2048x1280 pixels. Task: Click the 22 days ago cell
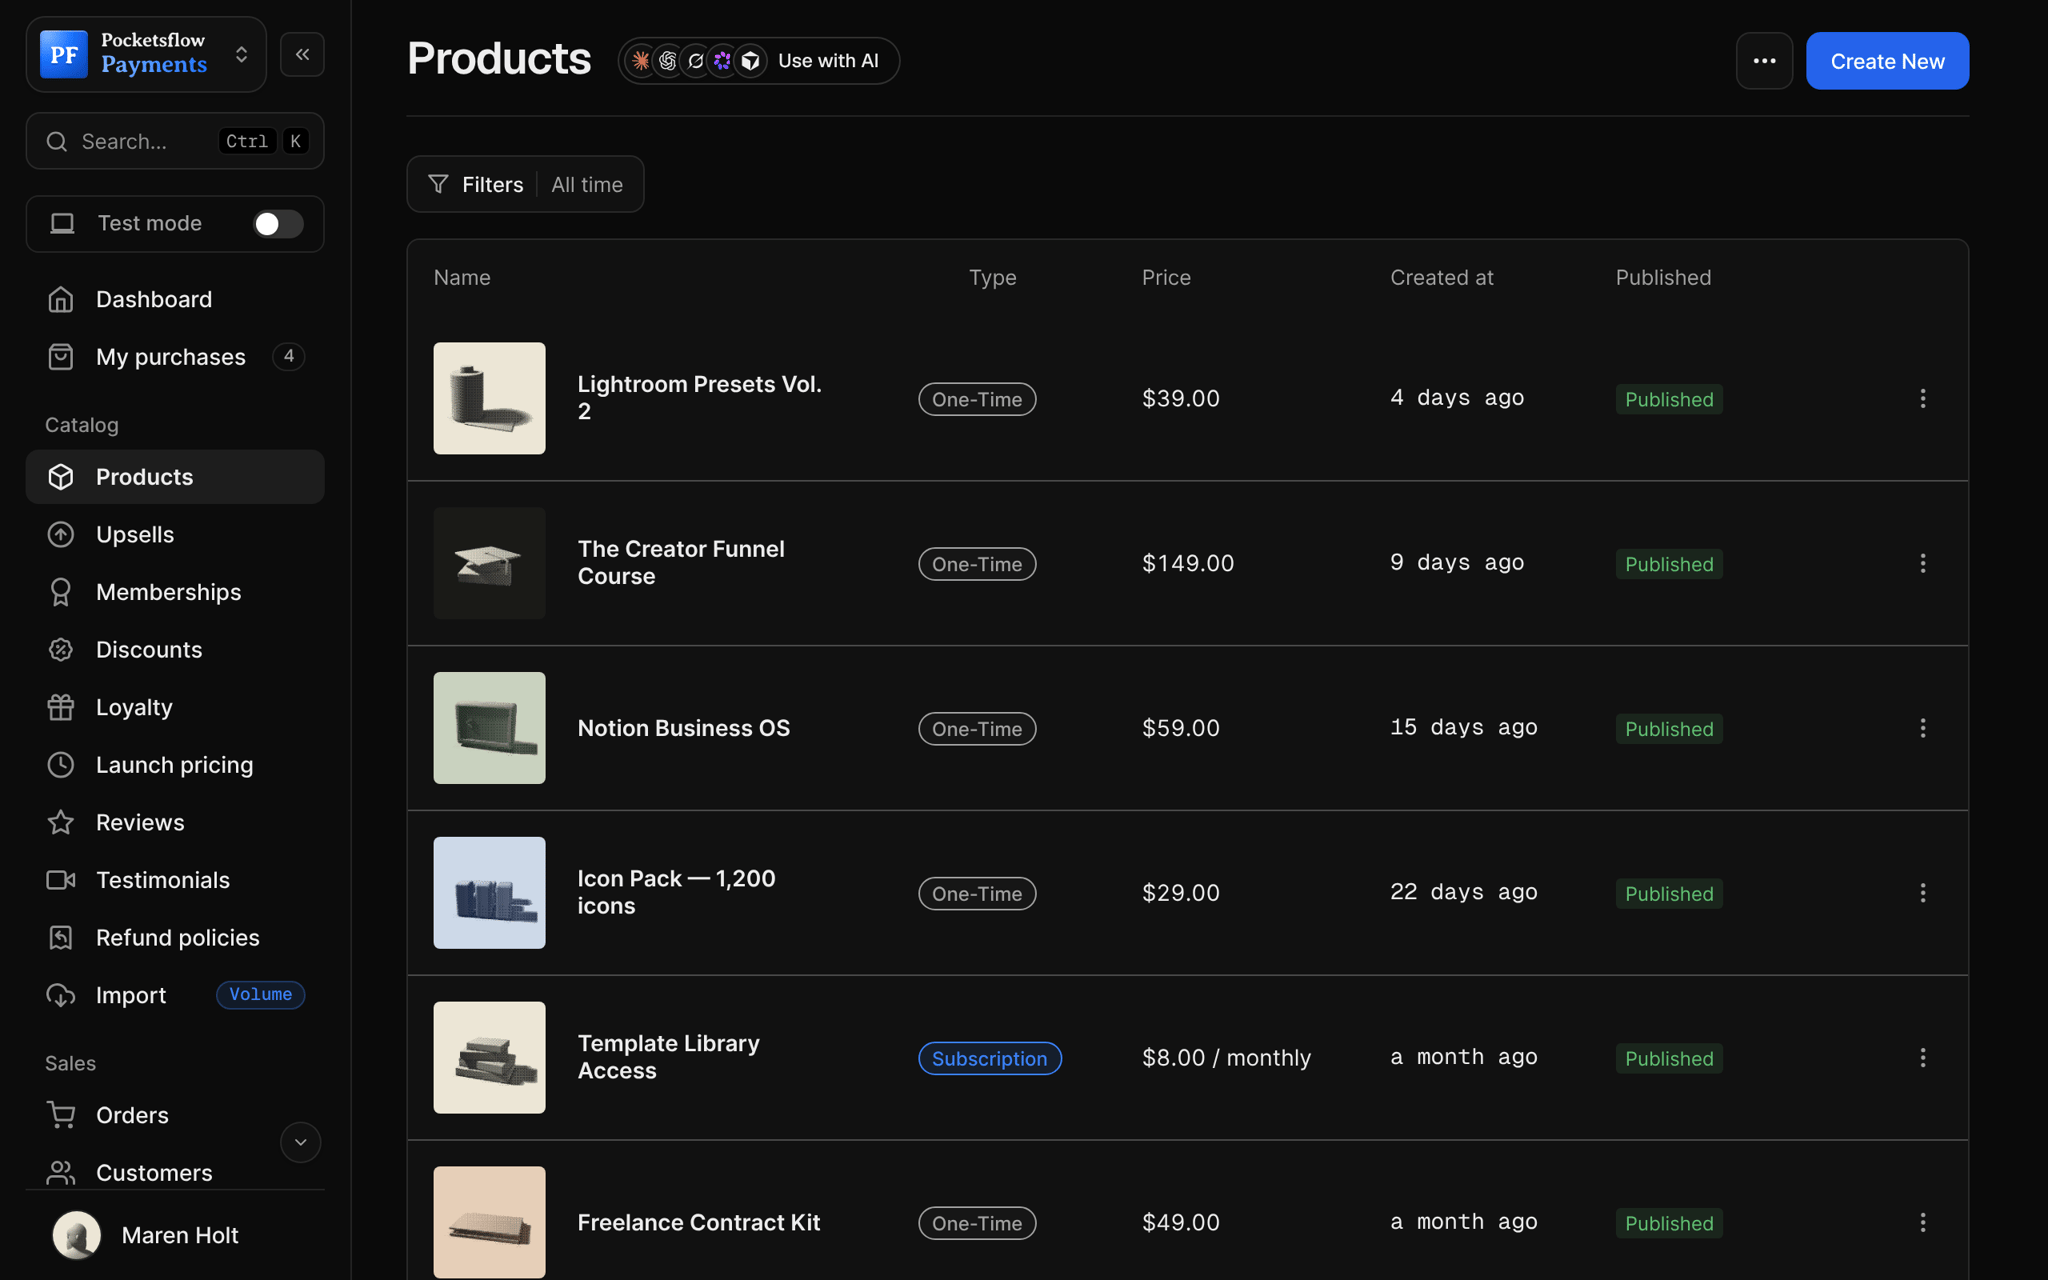click(1464, 892)
